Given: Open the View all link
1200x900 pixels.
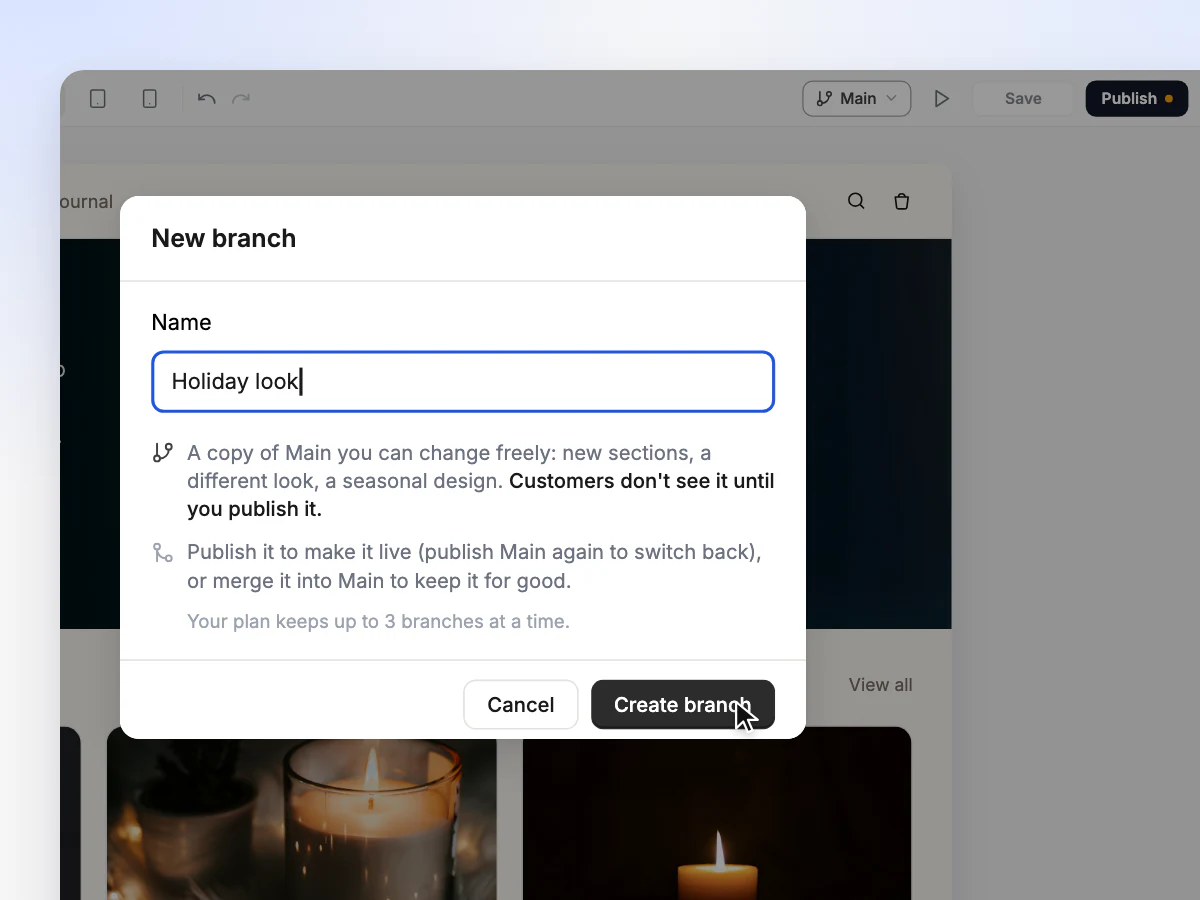Looking at the screenshot, I should [881, 685].
